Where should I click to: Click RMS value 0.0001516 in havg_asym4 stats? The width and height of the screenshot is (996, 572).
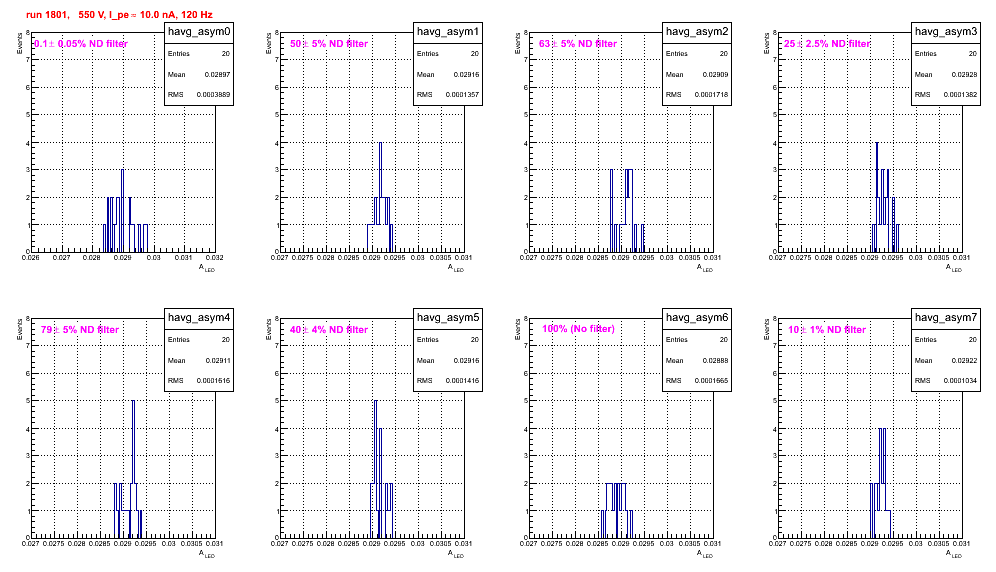213,381
